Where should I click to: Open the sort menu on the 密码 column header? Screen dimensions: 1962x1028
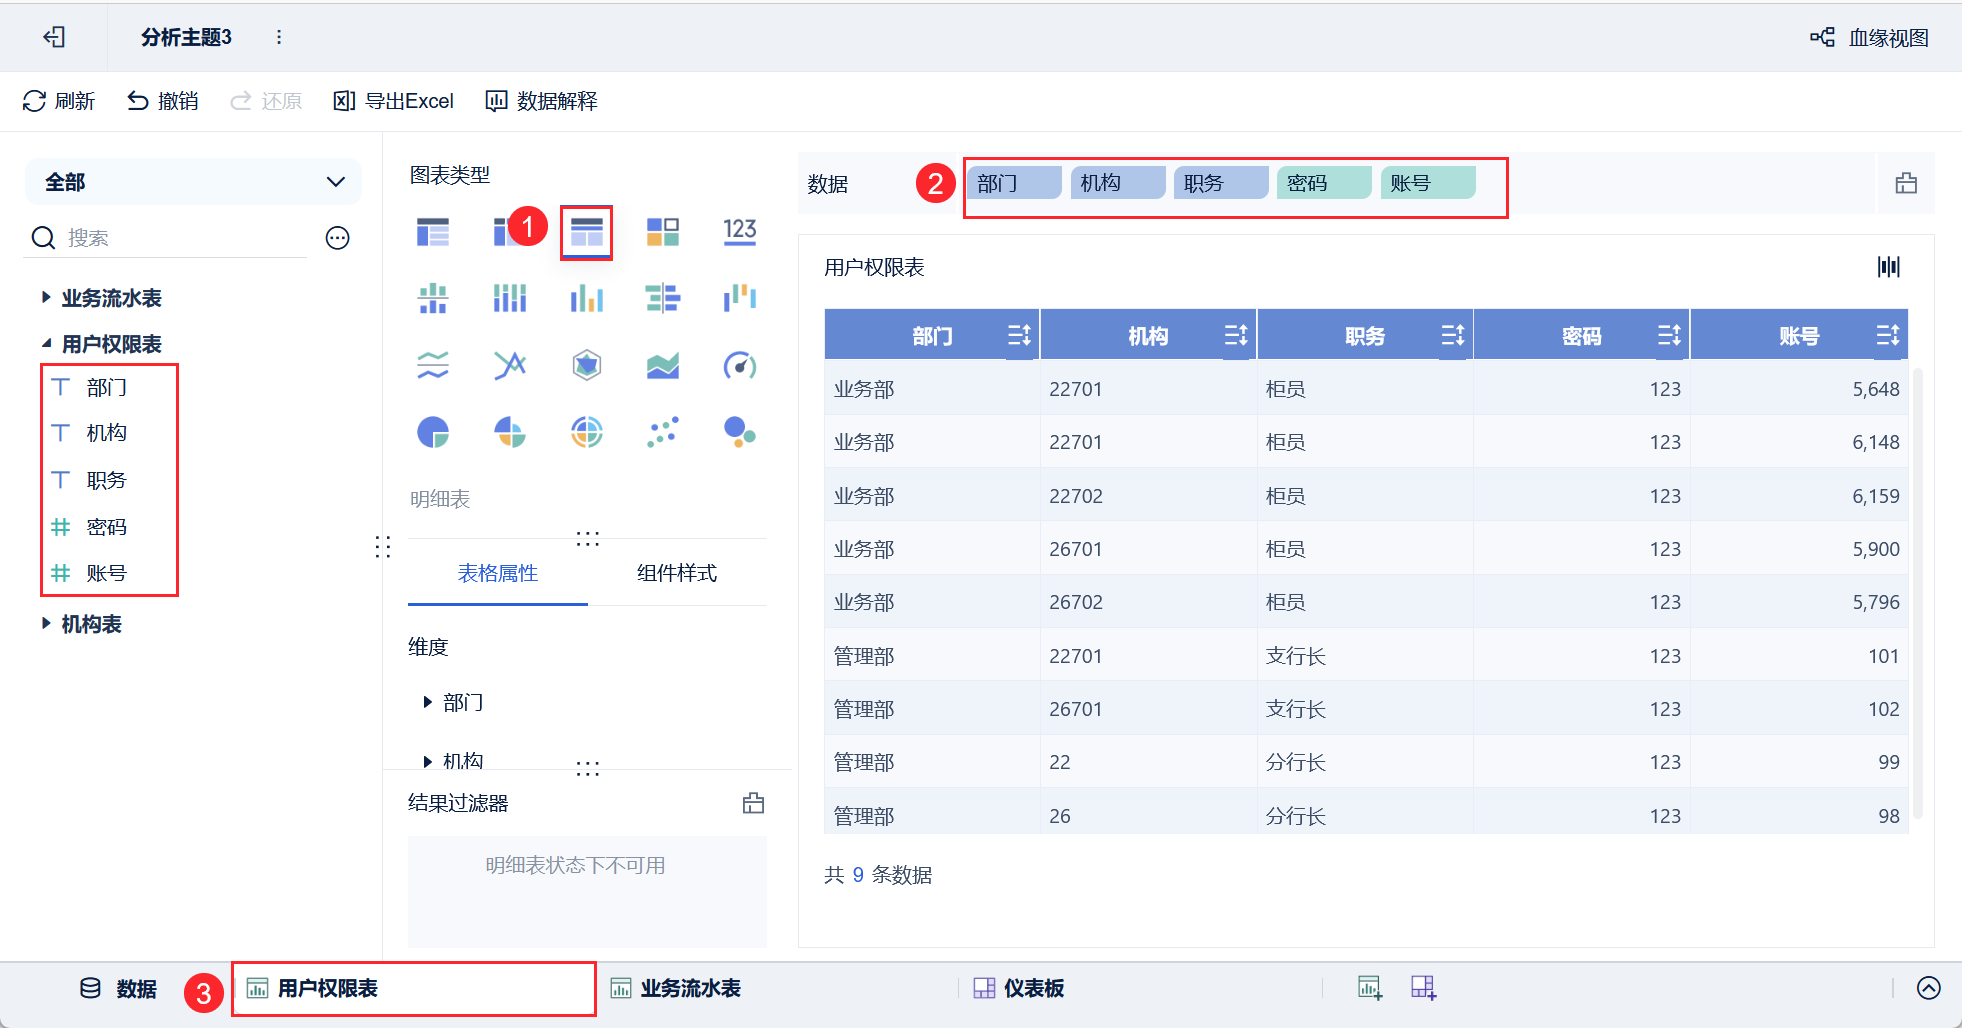pos(1670,335)
